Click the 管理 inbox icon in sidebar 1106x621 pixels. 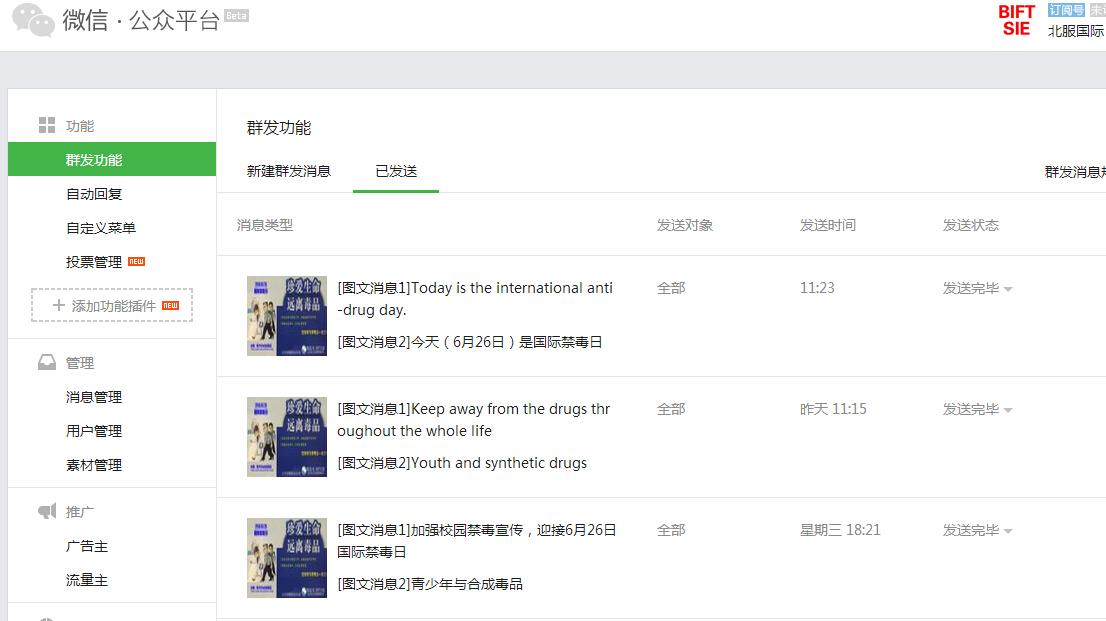(47, 363)
